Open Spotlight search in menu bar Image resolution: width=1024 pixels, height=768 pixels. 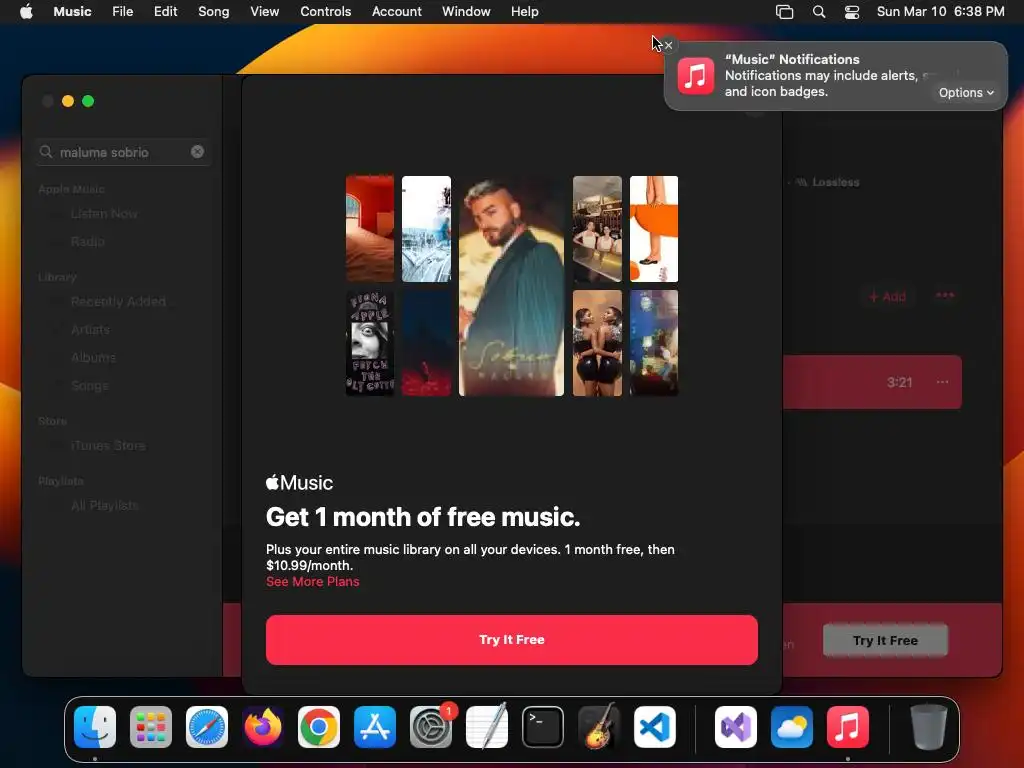818,11
